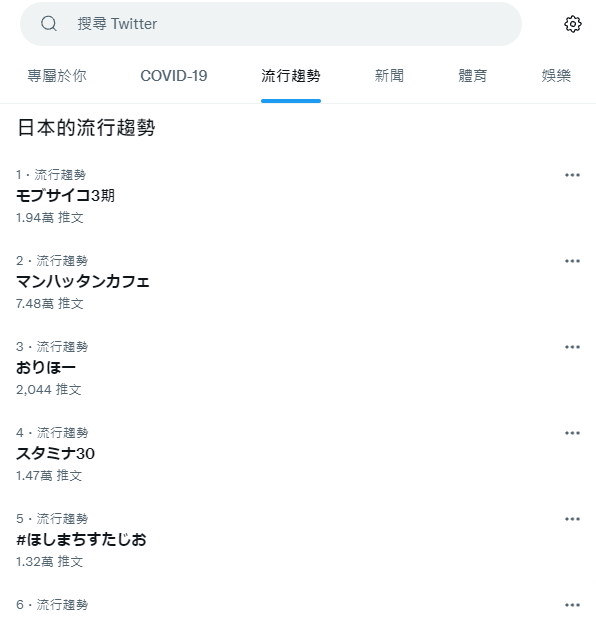596x618 pixels.
Task: Focus the 搜尋 Twitter search field
Action: pos(271,24)
